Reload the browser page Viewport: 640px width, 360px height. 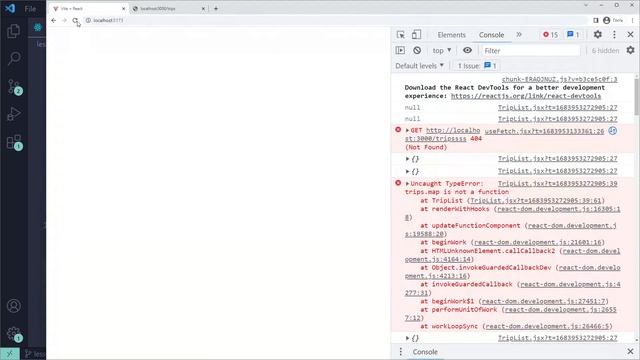[x=75, y=20]
